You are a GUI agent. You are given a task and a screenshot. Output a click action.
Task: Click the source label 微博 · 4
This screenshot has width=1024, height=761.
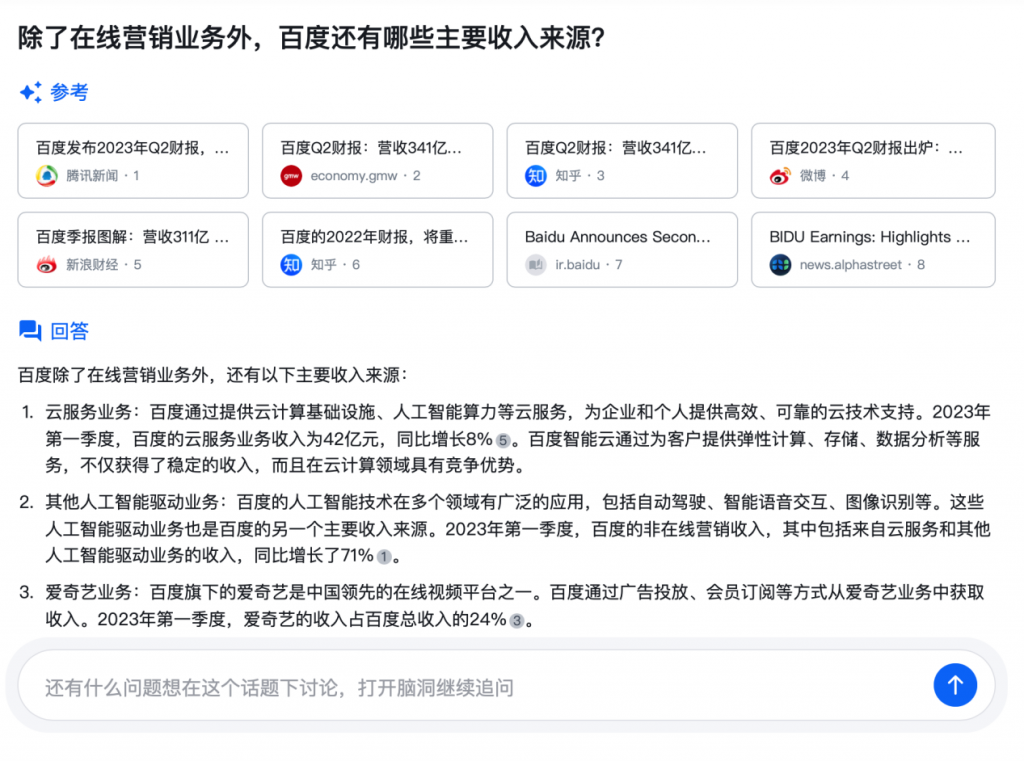824,176
